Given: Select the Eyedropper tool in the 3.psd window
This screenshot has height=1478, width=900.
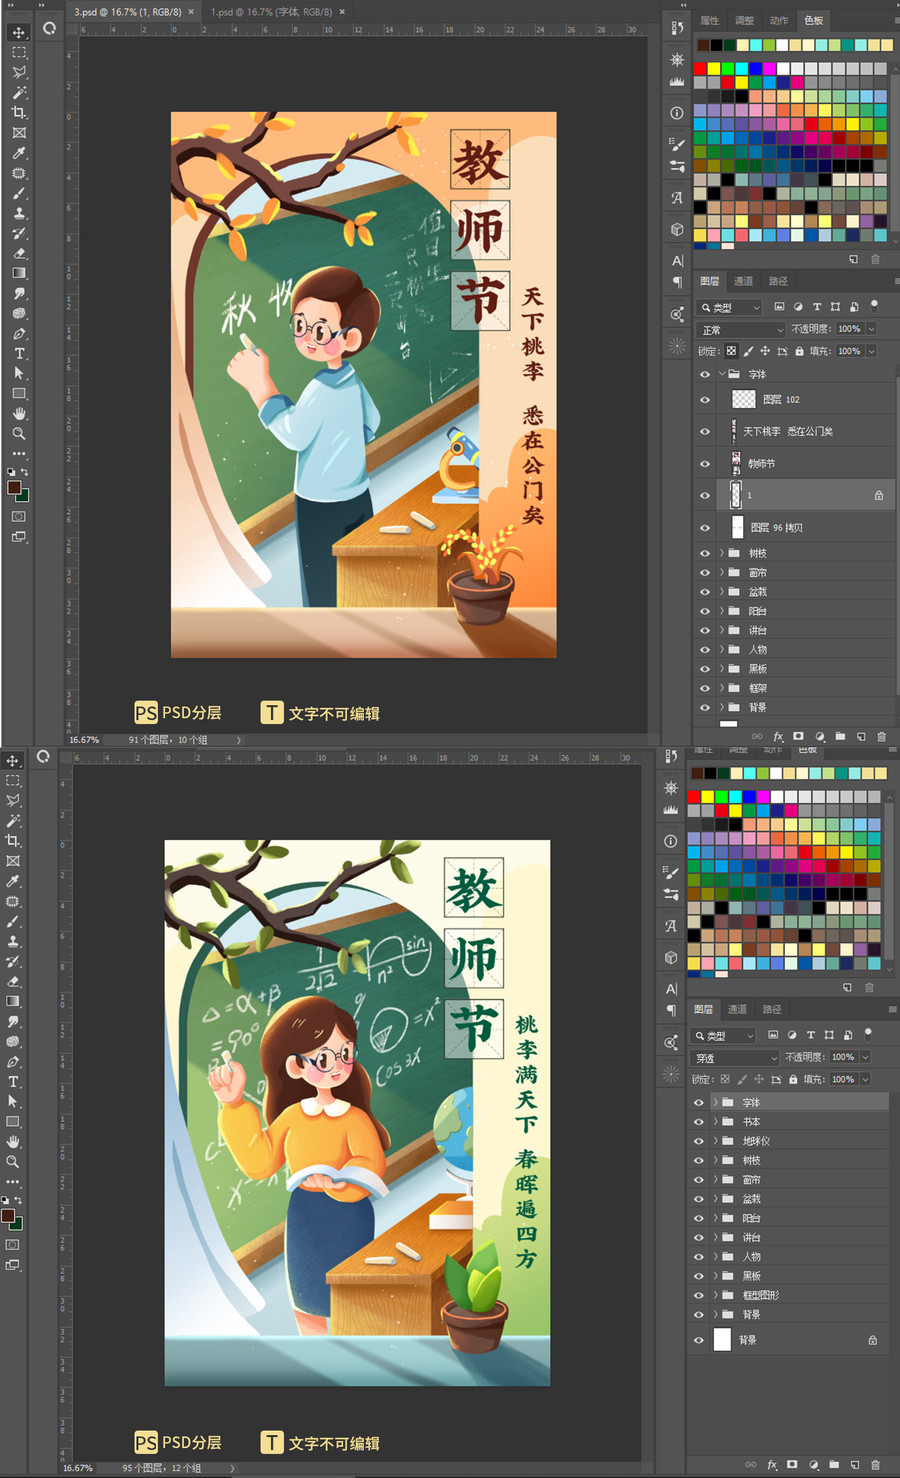Looking at the screenshot, I should 19,153.
